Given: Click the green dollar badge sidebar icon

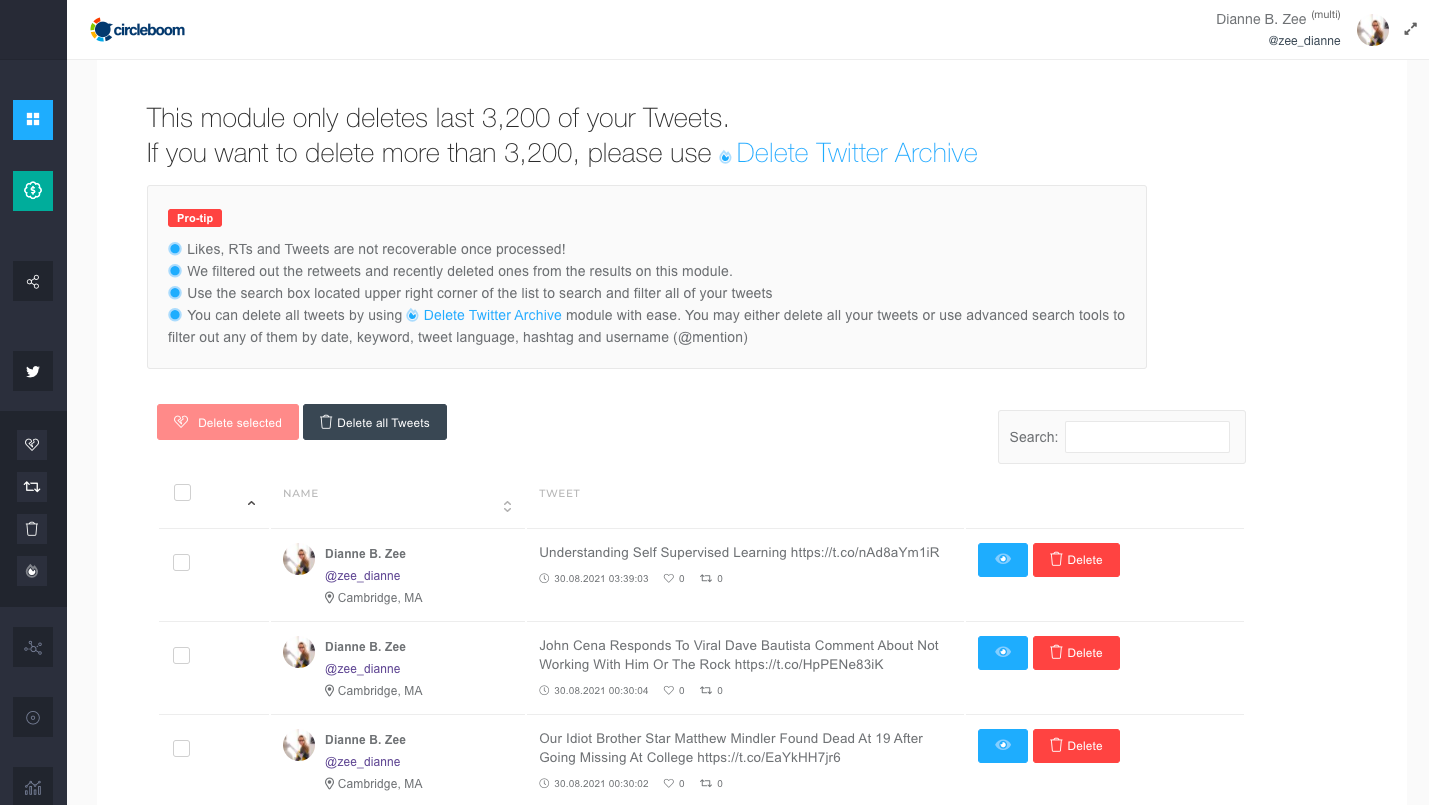Looking at the screenshot, I should (33, 190).
